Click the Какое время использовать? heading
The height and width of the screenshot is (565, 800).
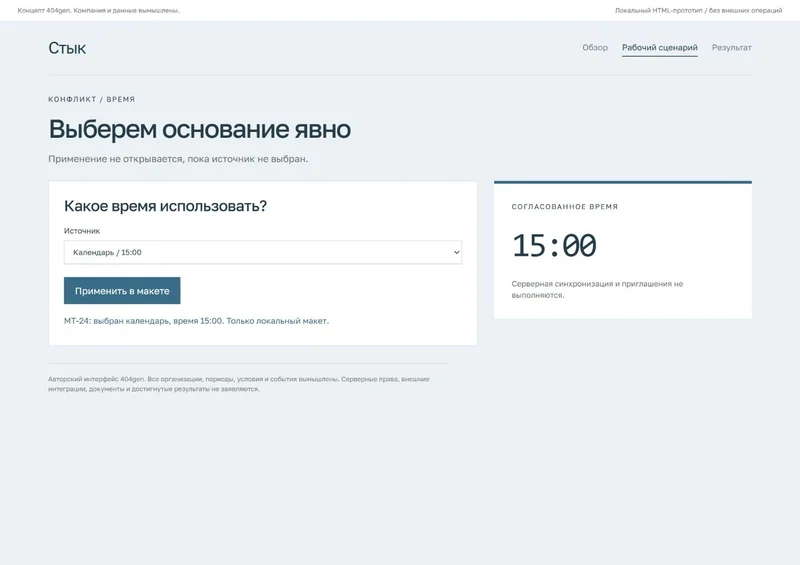point(165,206)
